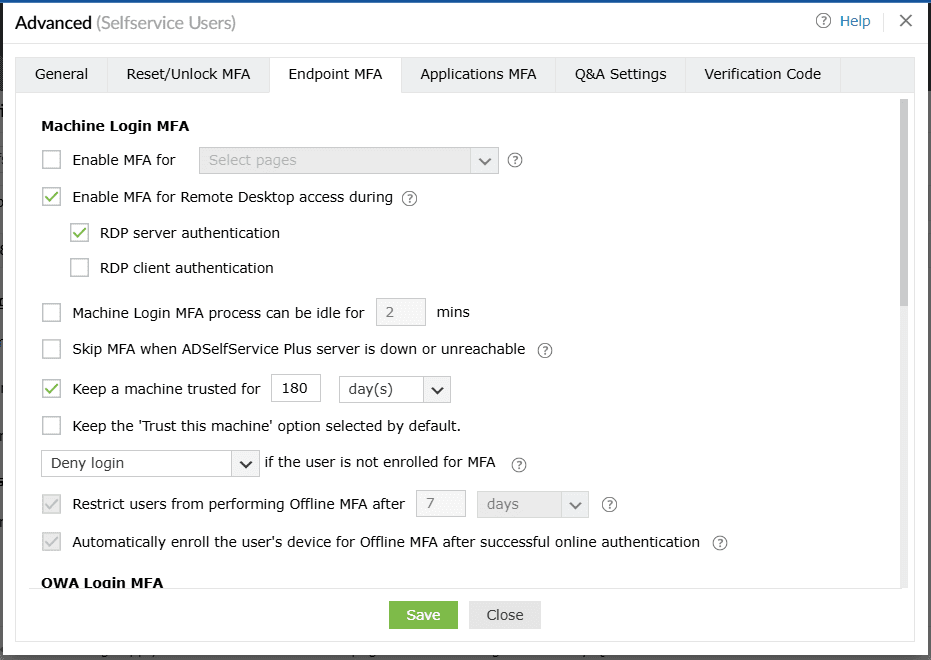Click help icon beside Select pages dropdown
The height and width of the screenshot is (660, 931).
click(x=516, y=160)
